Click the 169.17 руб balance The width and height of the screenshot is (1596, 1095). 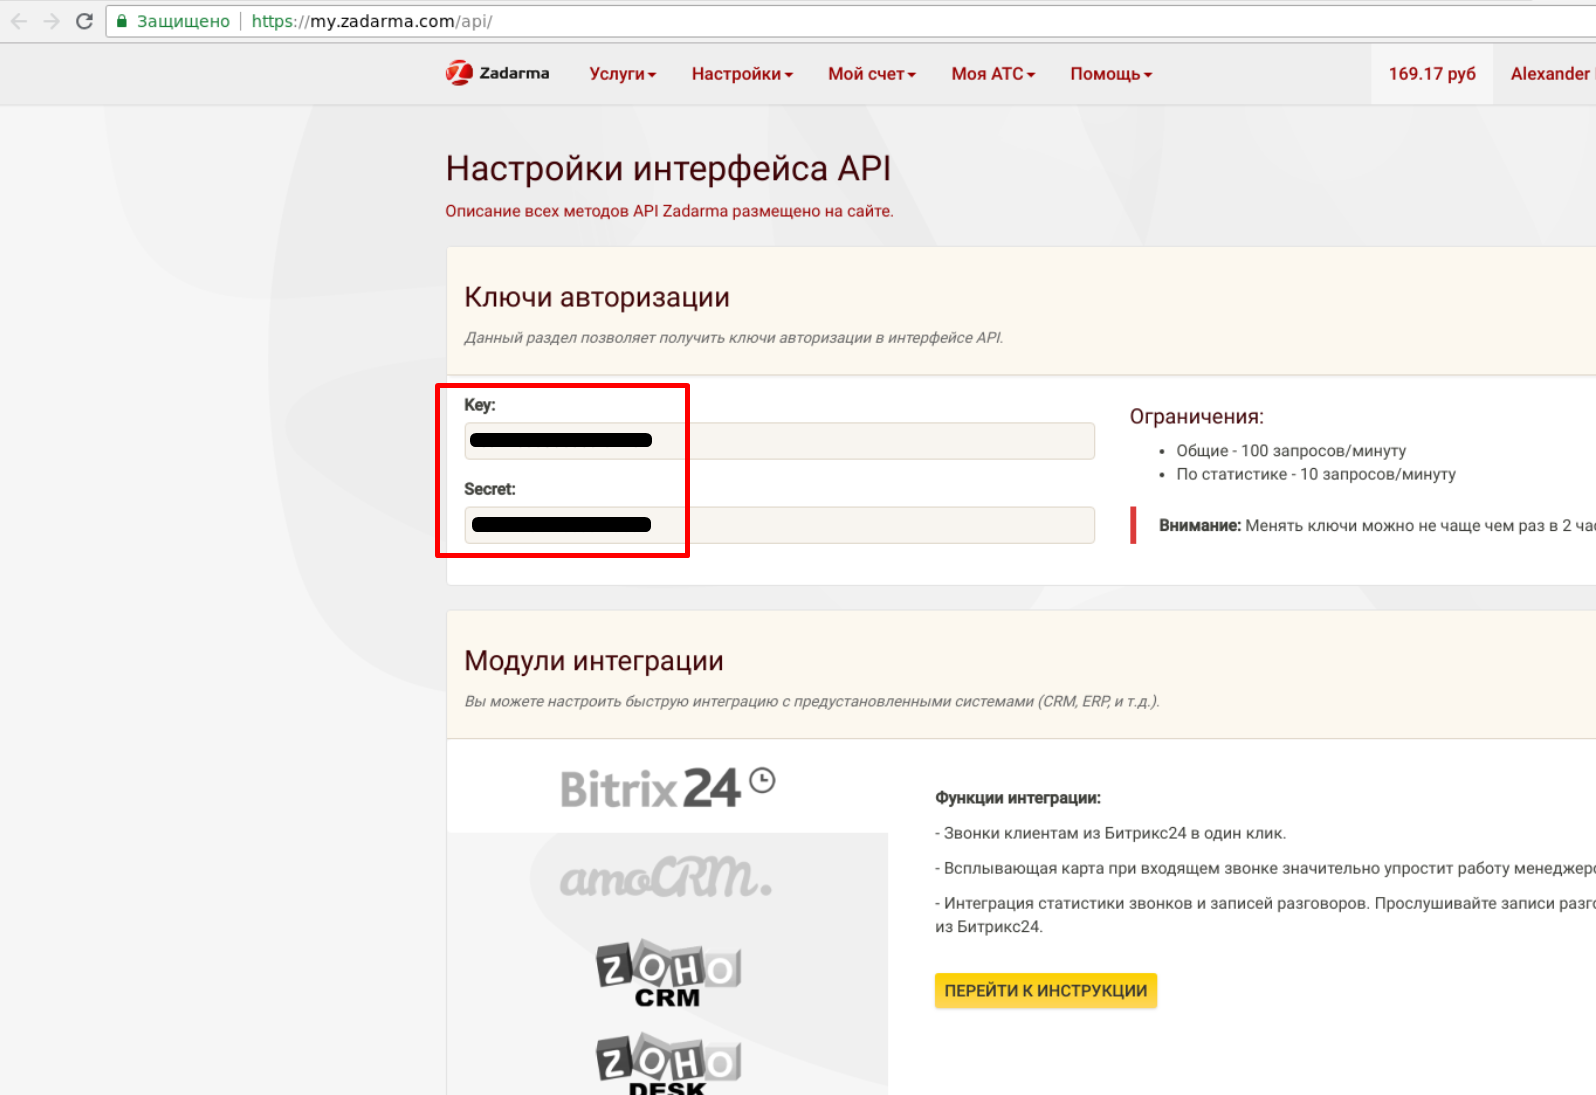point(1432,74)
